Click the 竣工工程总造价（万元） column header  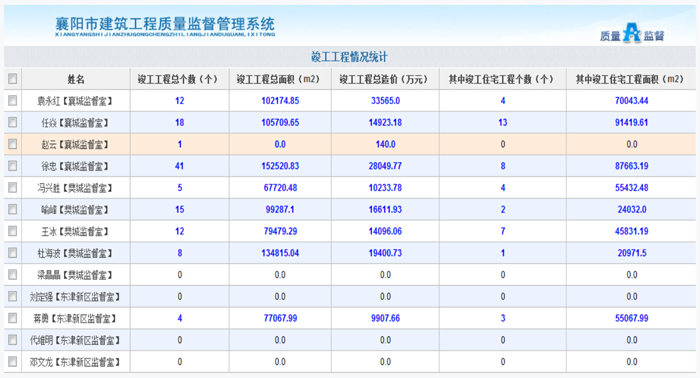(x=383, y=79)
